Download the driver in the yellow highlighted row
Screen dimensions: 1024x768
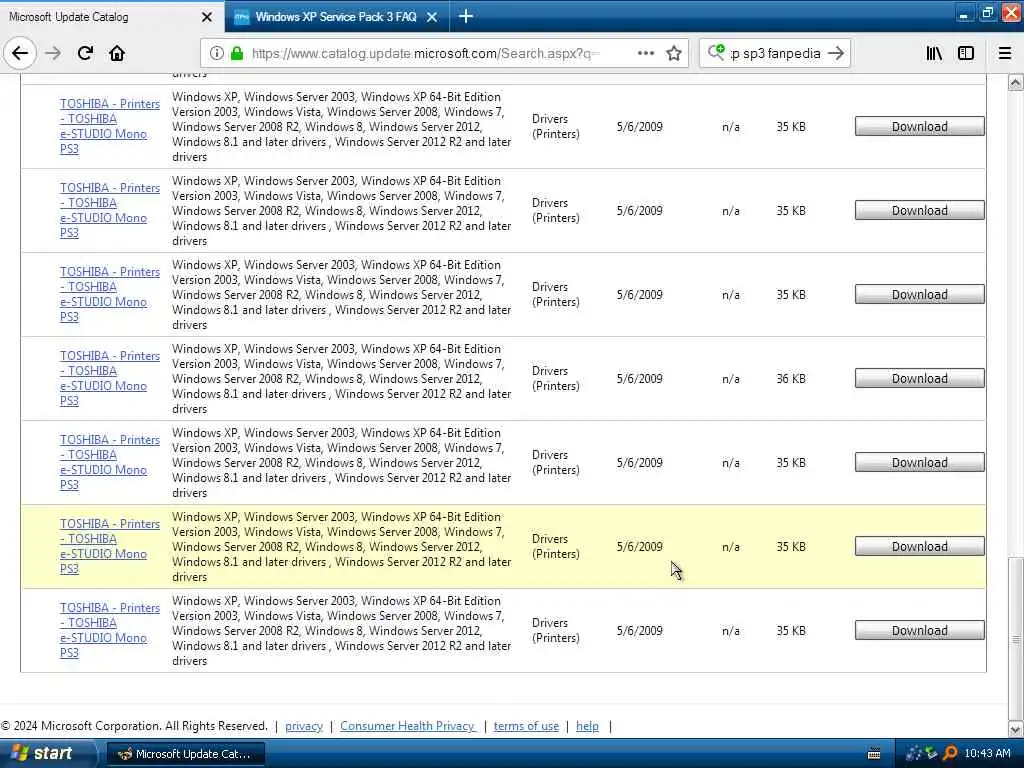[919, 547]
